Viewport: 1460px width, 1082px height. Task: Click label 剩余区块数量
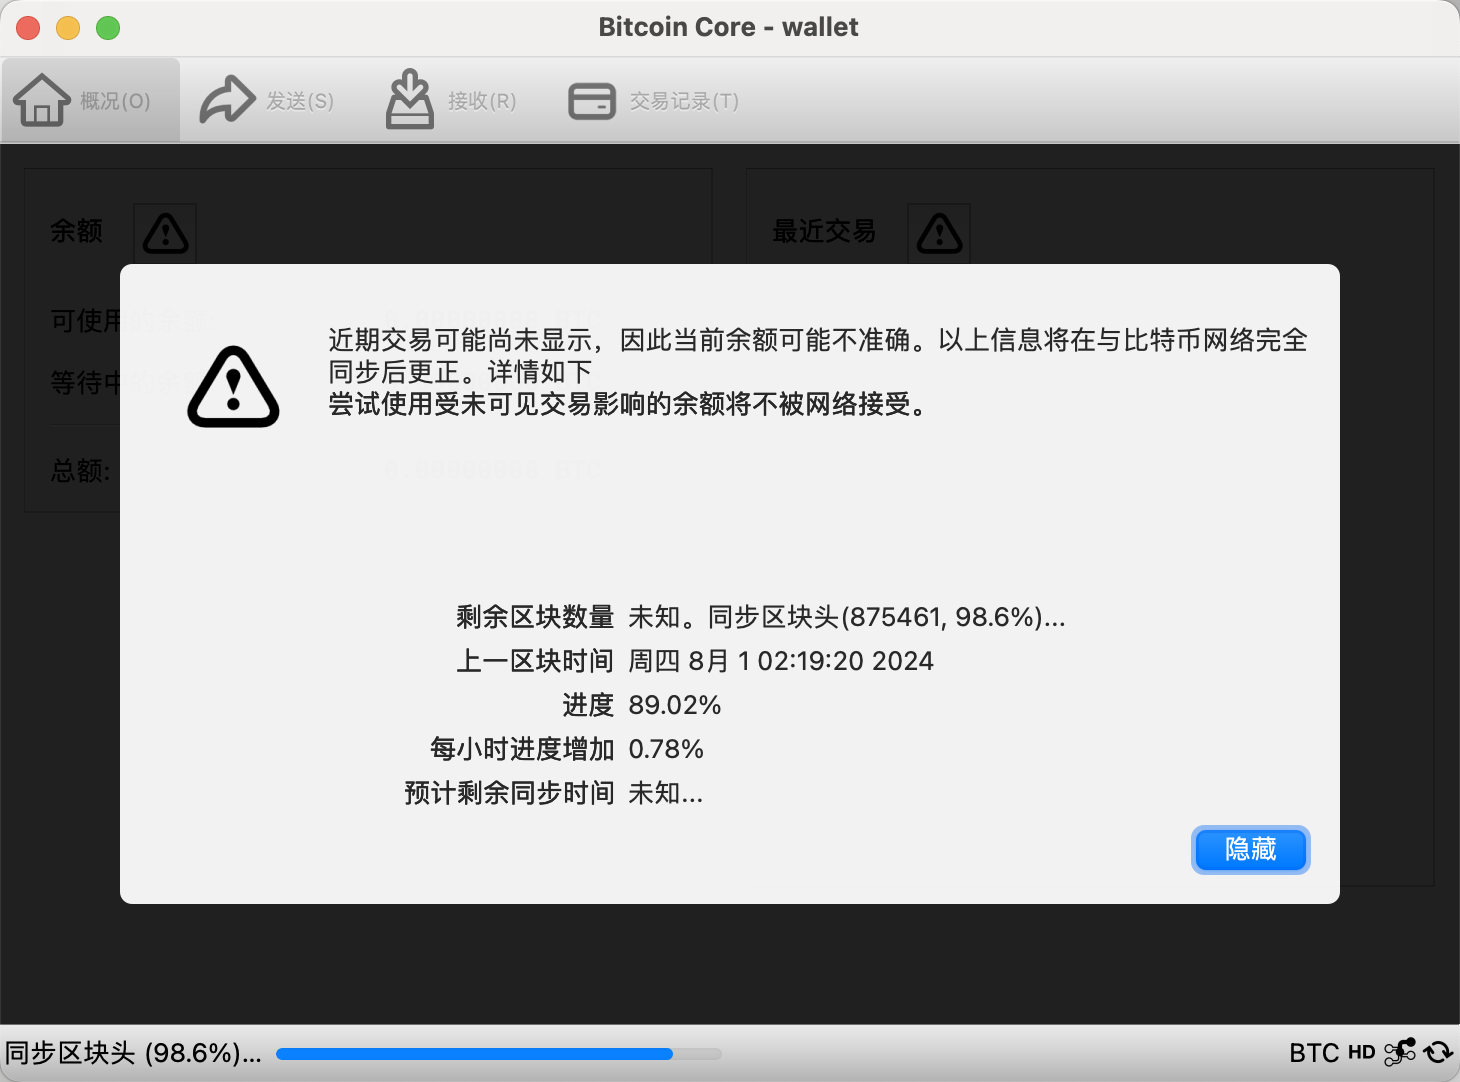(535, 617)
